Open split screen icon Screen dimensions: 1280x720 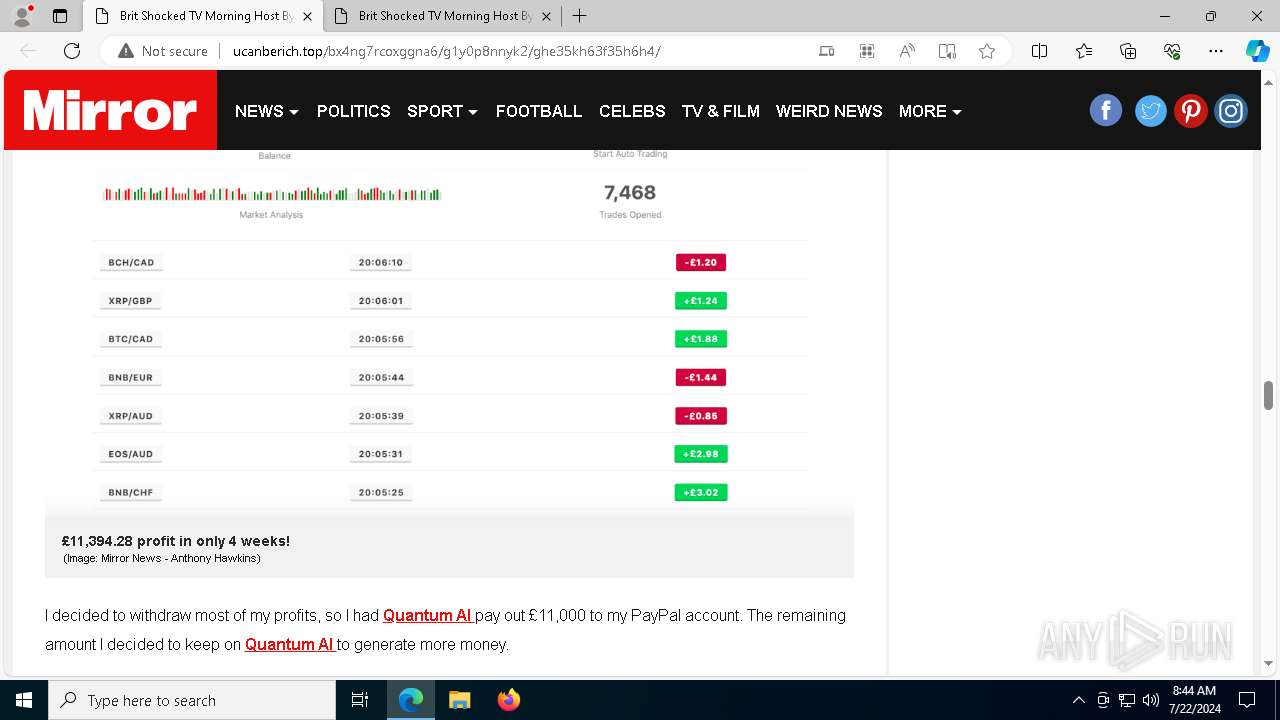tap(1039, 51)
